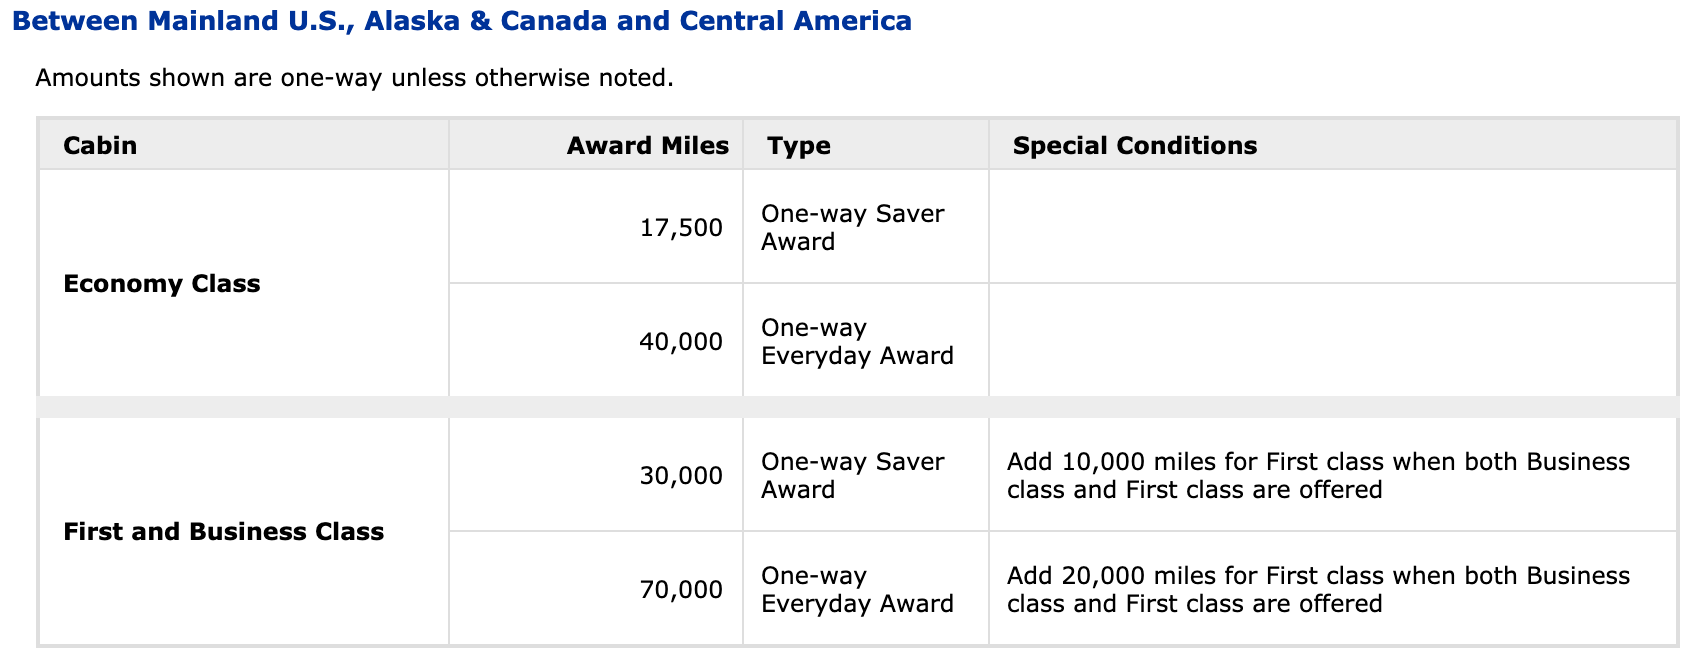Click the 70,000 award miles value
1692x660 pixels.
680,590
